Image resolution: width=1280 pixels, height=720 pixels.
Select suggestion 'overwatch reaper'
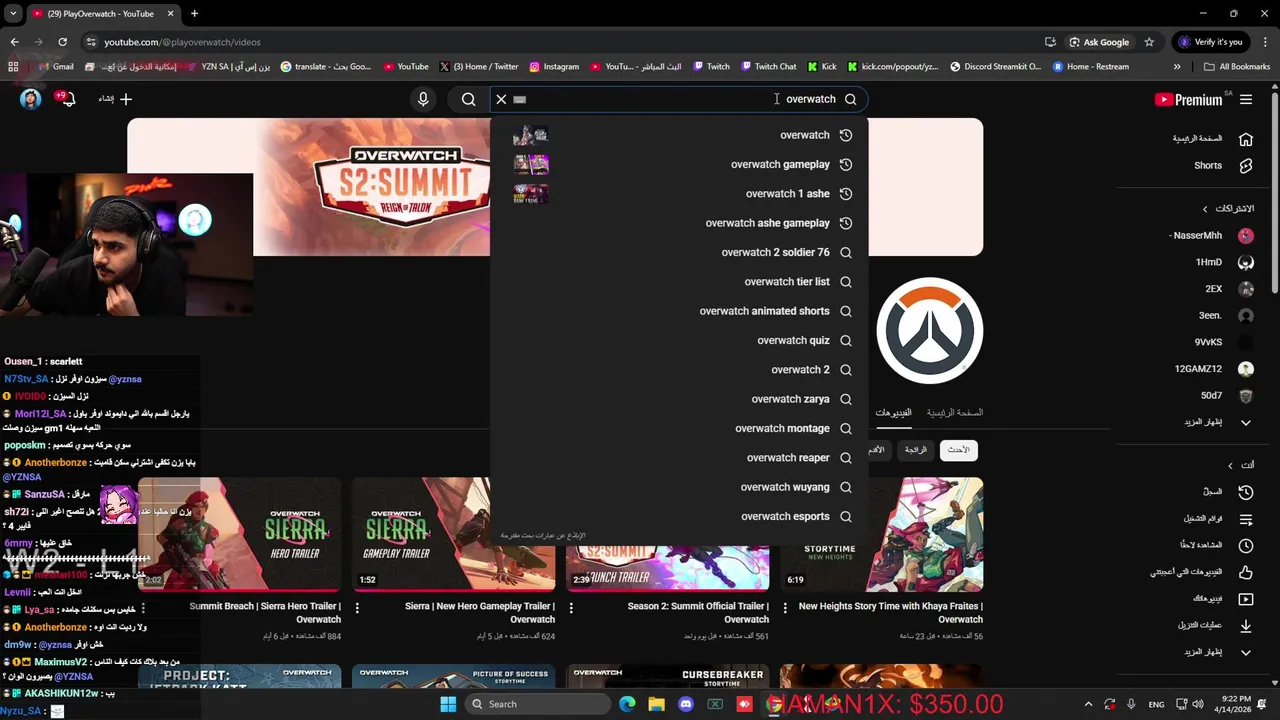[679, 458]
